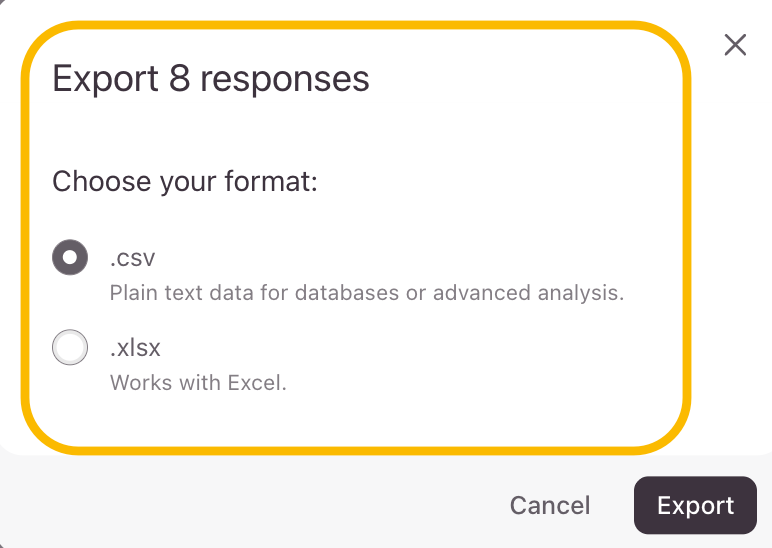Select the .xlsx radio button
Viewport: 772px width, 548px height.
point(69,348)
